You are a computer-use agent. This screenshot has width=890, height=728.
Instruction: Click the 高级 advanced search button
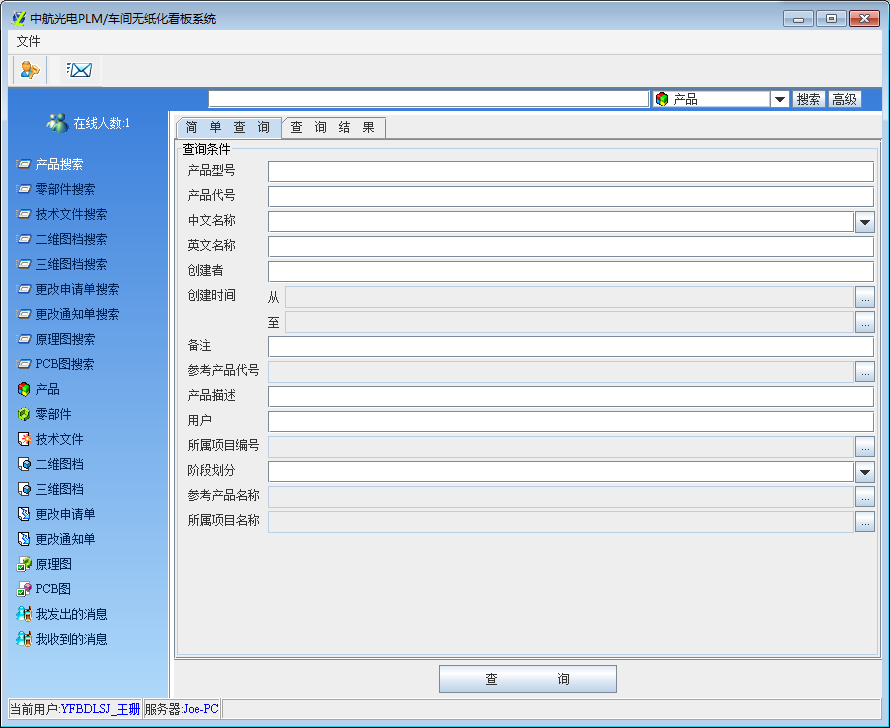pyautogui.click(x=845, y=99)
